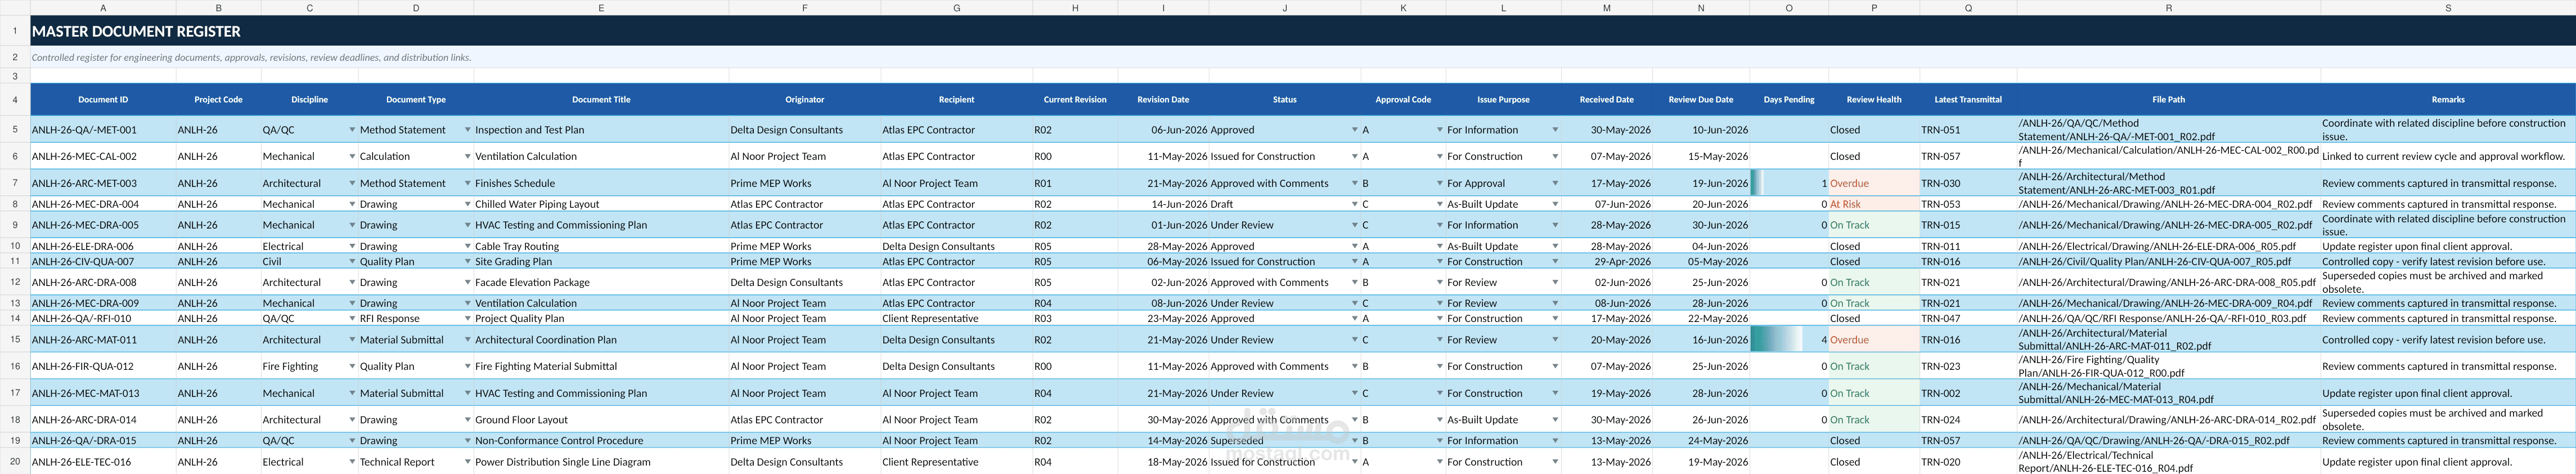Click the At Risk review health cell
The image size is (2576, 474).
click(x=1874, y=204)
